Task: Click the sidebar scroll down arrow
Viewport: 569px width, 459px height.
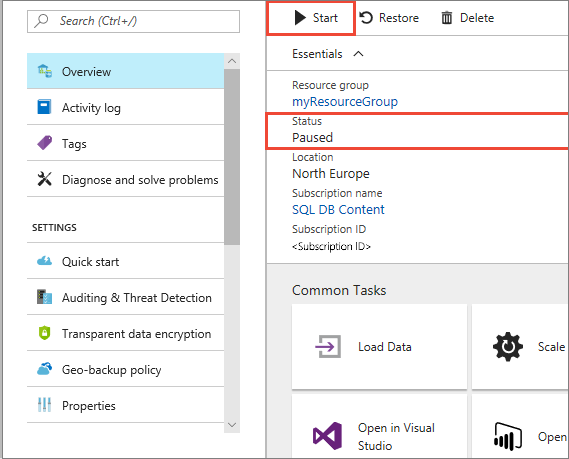Action: 232,425
